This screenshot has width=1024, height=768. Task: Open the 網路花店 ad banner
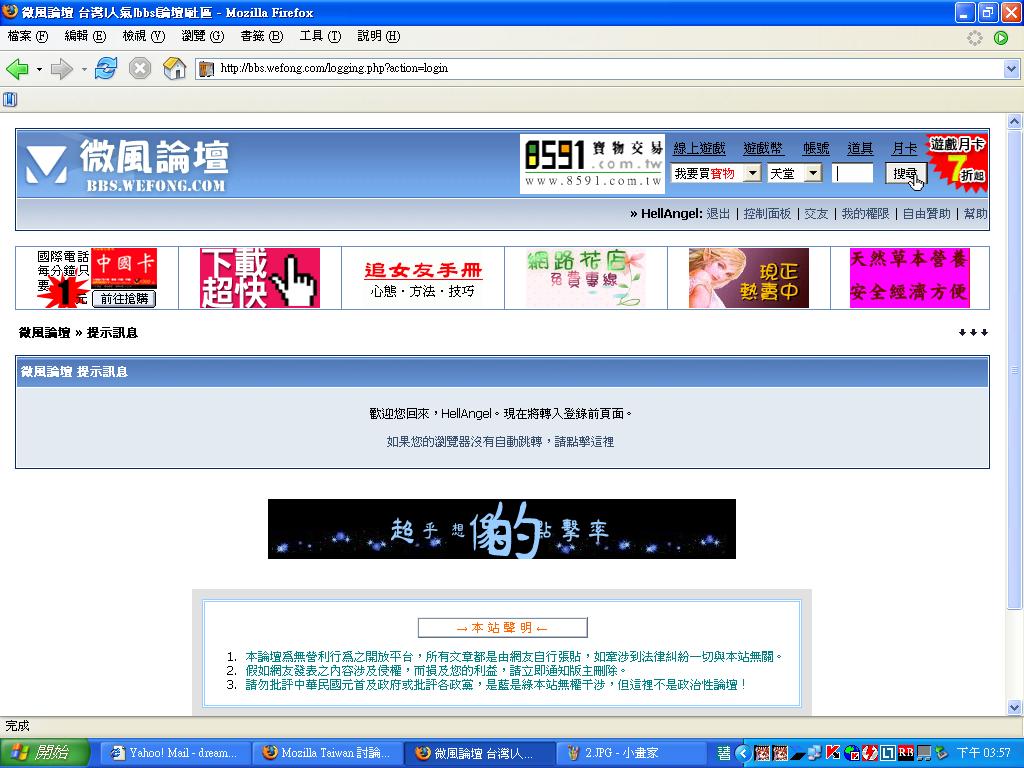(586, 278)
